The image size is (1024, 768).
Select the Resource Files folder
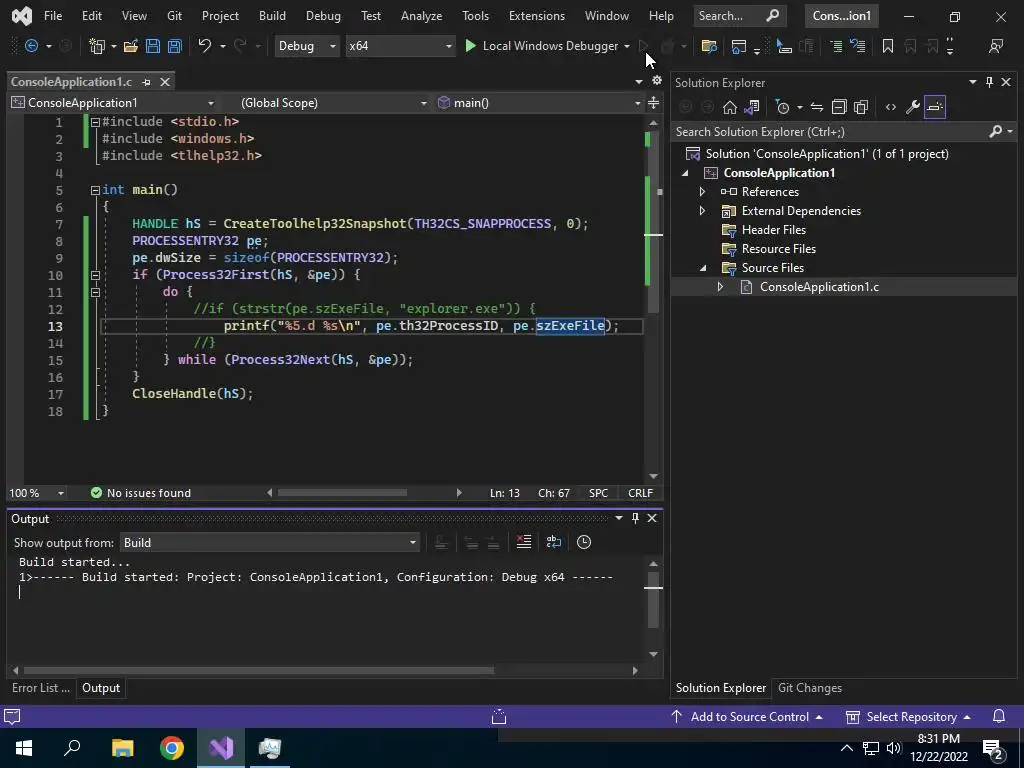tap(778, 249)
